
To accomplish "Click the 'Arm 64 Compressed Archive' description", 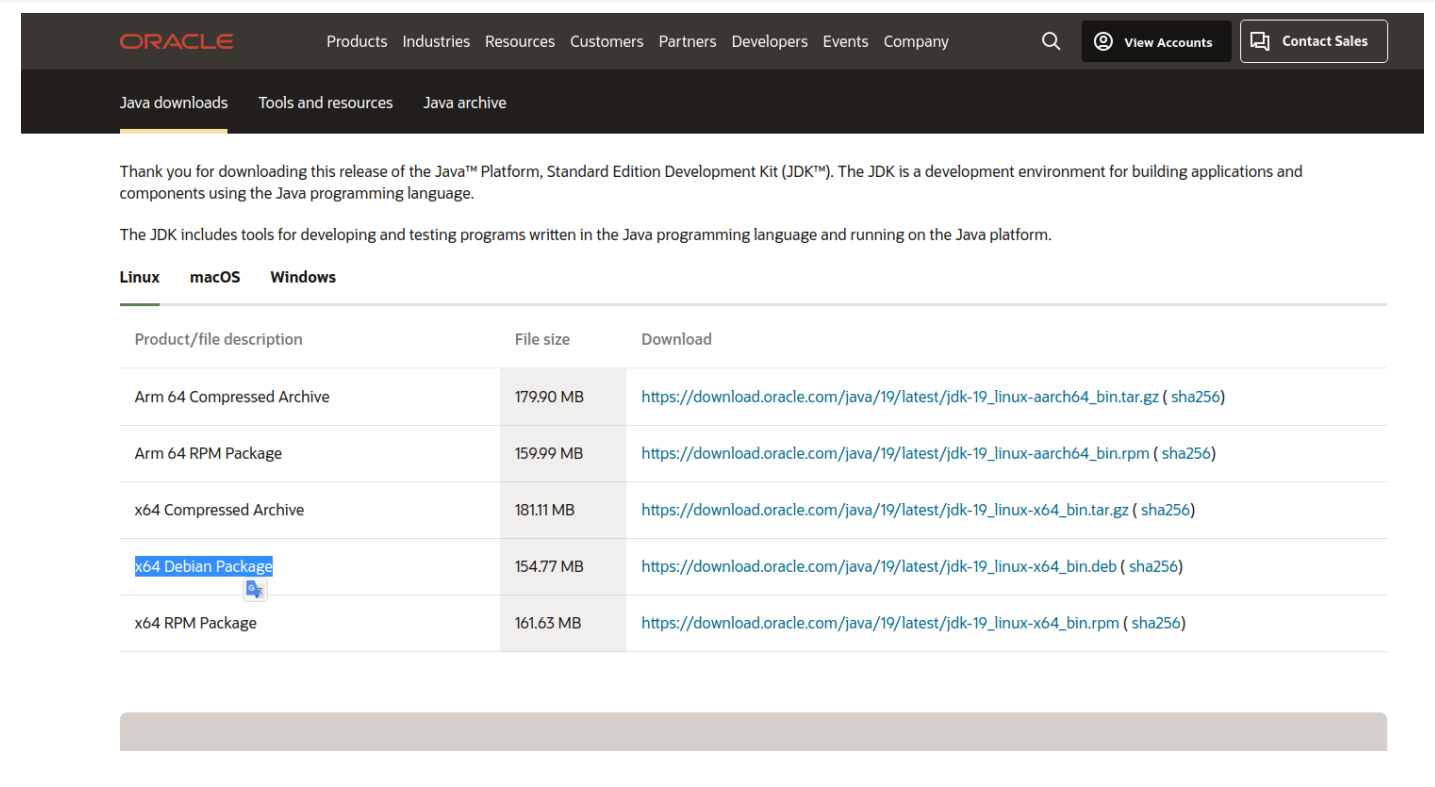I will coord(232,397).
